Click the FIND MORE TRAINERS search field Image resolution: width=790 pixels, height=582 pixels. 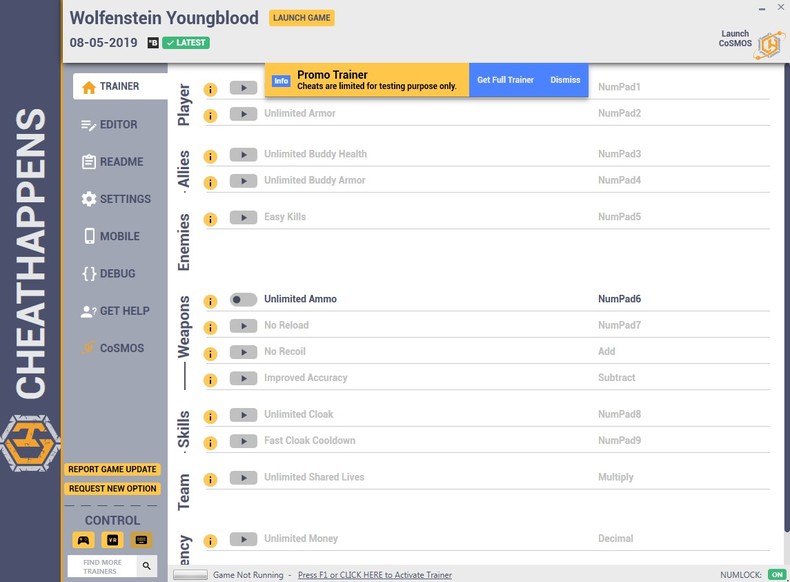[x=102, y=566]
